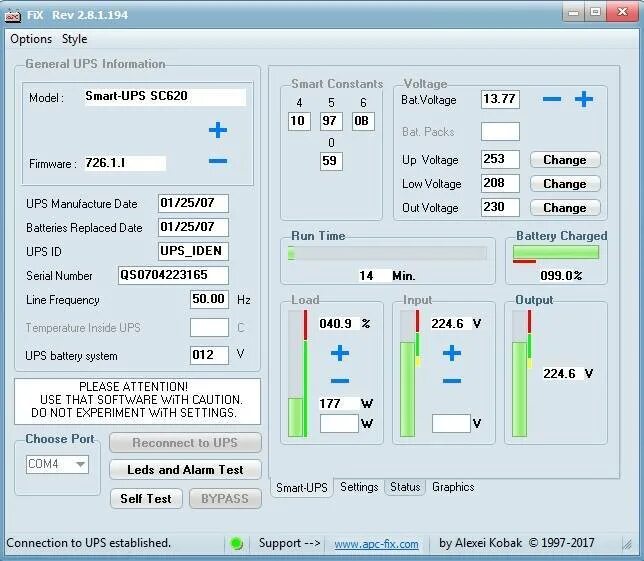Click Change button for Up Voltage
The height and width of the screenshot is (561, 644).
pos(565,160)
